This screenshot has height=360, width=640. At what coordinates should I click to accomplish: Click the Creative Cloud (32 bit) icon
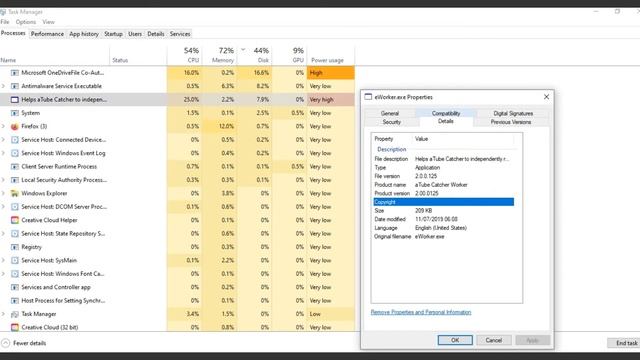(15, 327)
